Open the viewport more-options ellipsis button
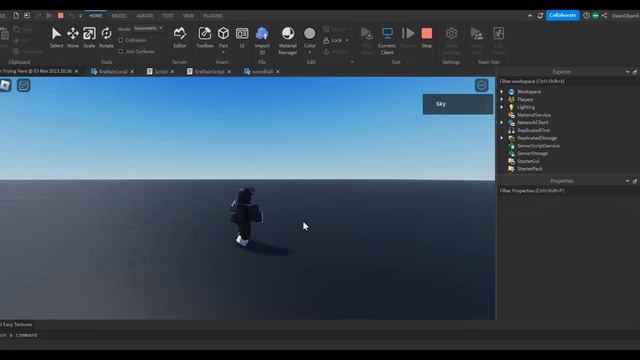Image resolution: width=640 pixels, height=360 pixels. [x=482, y=85]
